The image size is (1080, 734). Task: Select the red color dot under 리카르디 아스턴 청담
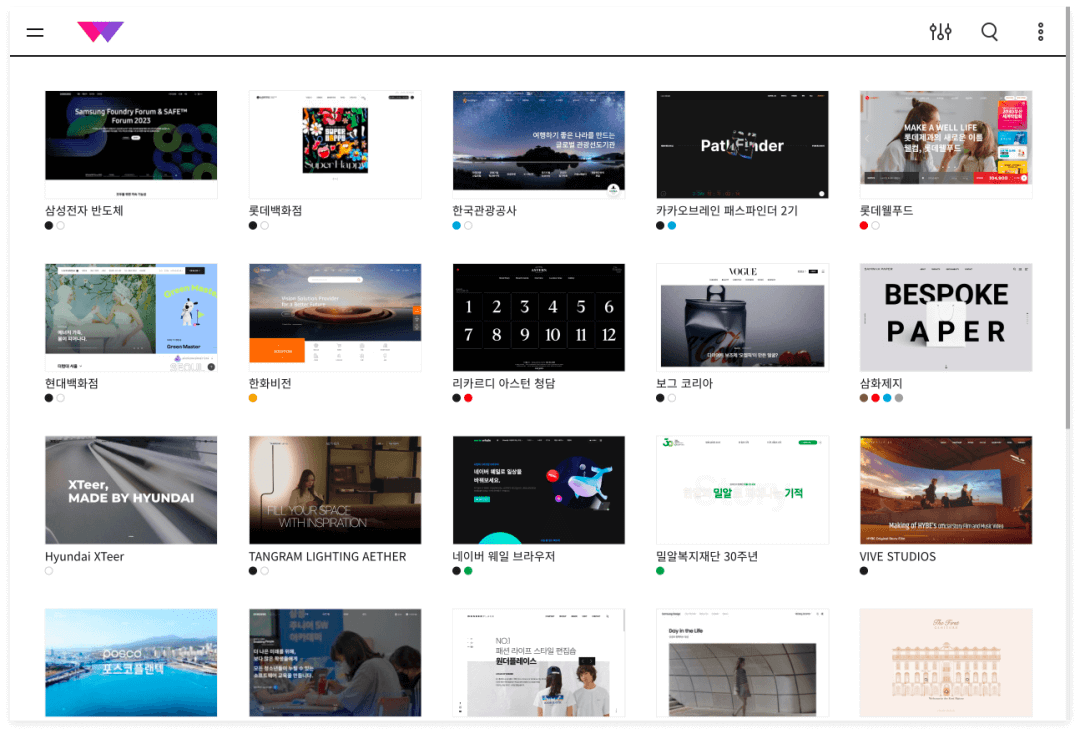point(468,398)
